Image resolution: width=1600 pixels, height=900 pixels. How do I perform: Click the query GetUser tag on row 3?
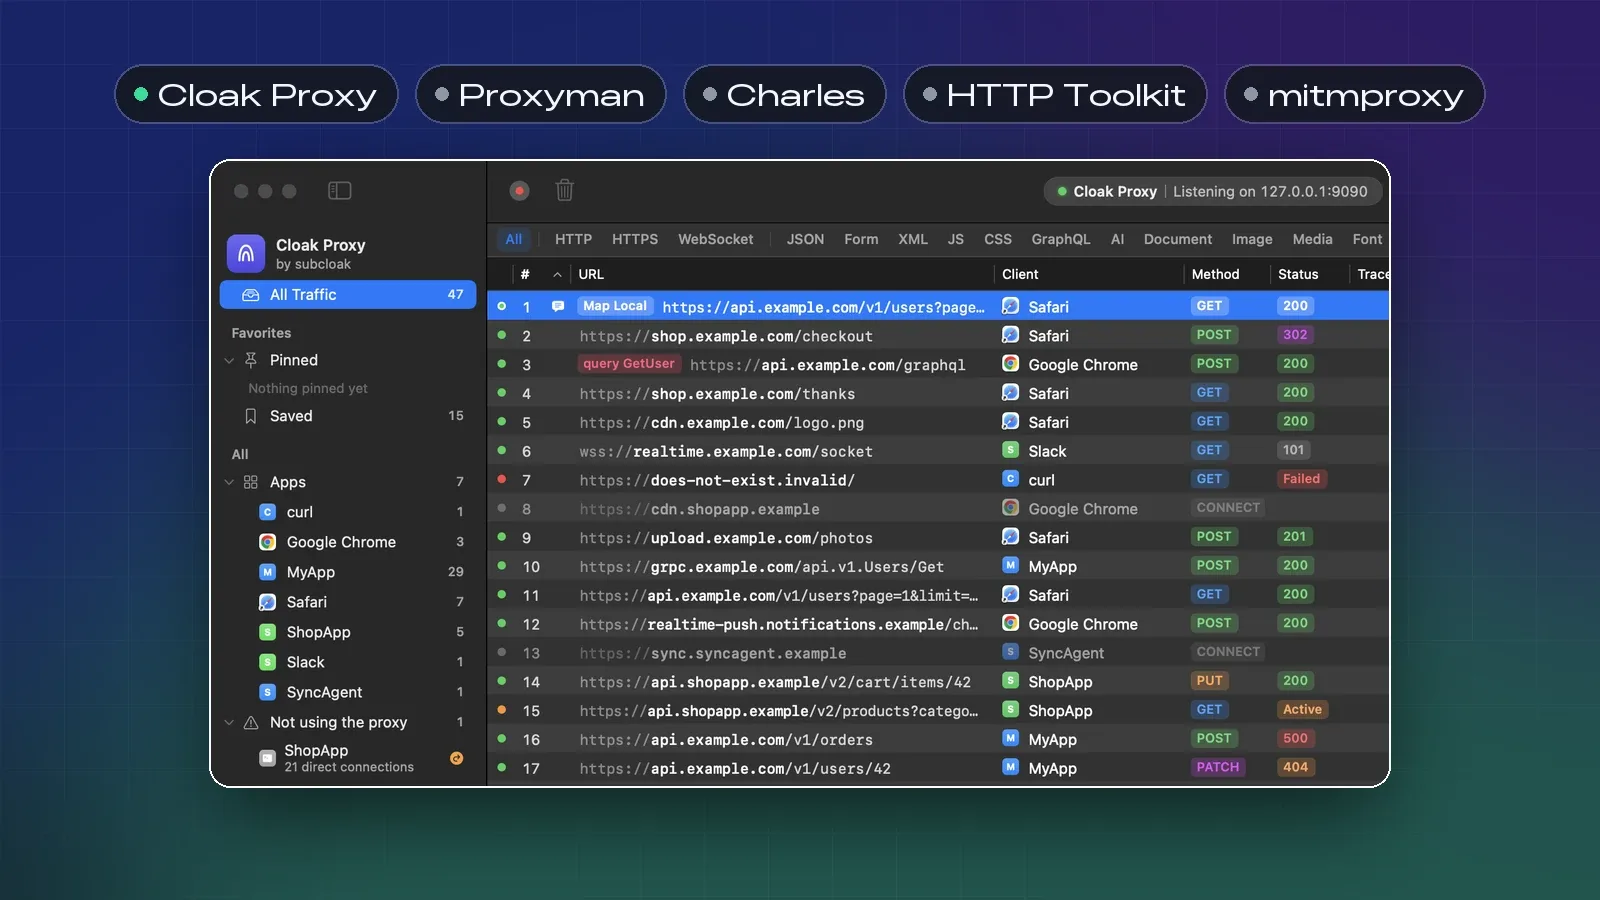(x=629, y=364)
